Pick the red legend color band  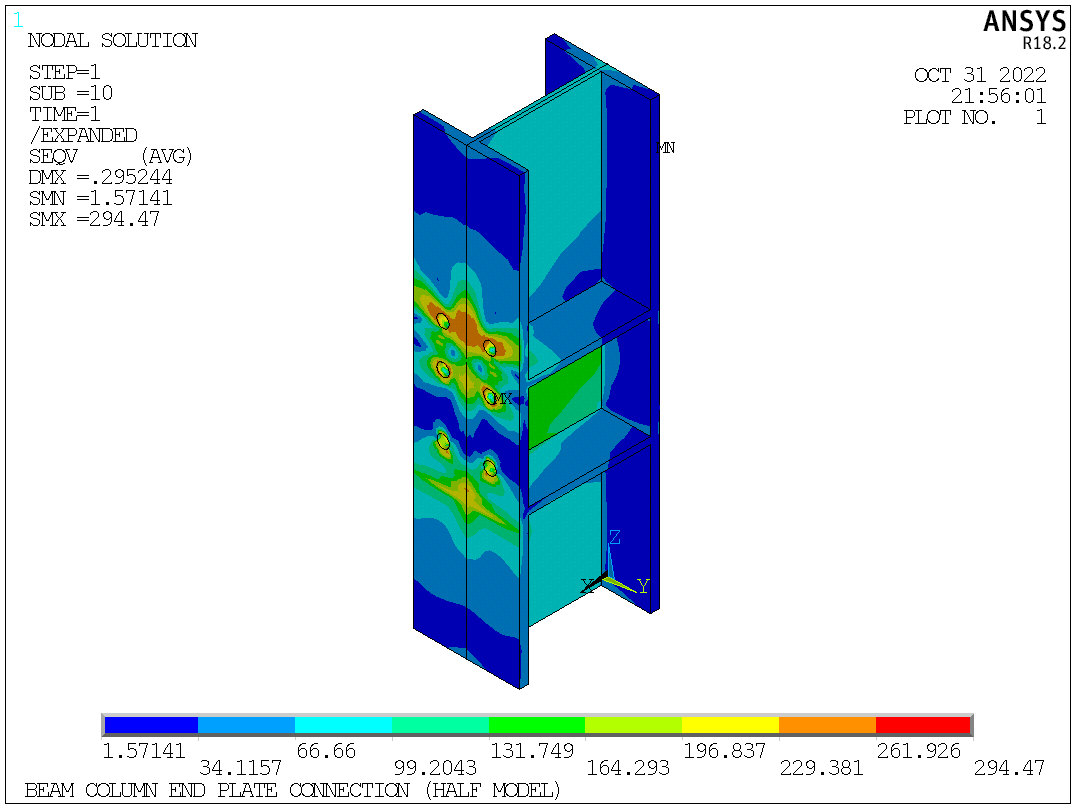coord(923,725)
